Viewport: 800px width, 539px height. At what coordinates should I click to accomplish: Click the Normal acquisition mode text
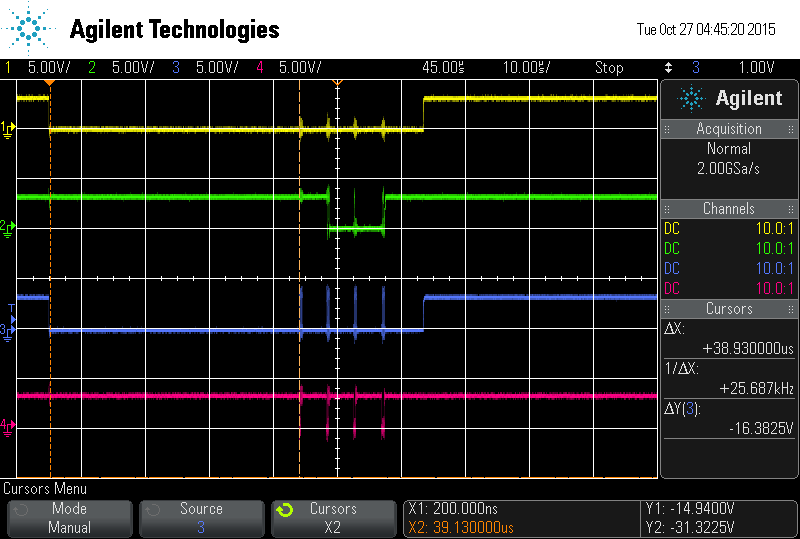click(x=729, y=149)
